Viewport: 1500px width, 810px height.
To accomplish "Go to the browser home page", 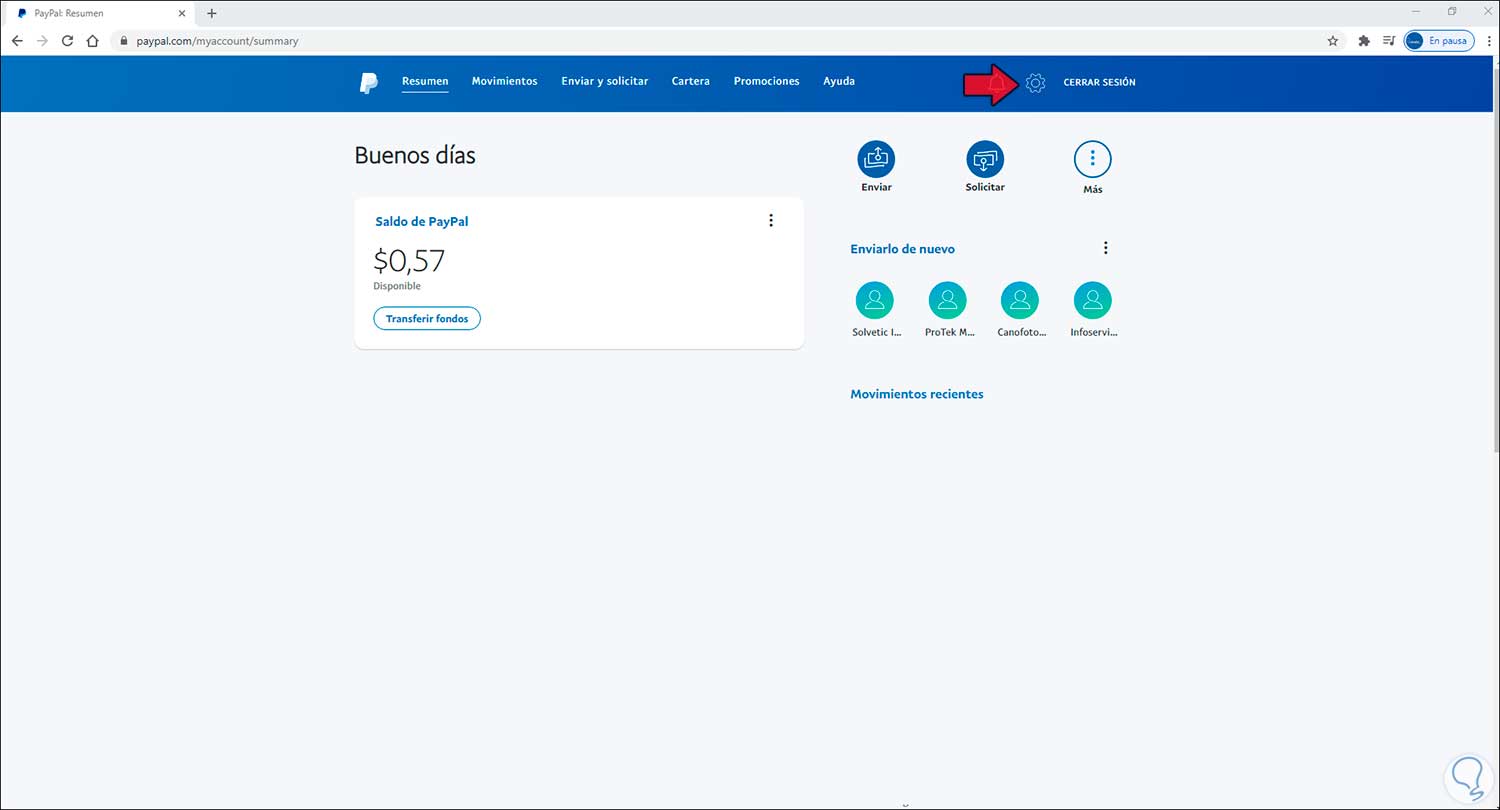I will tap(92, 41).
